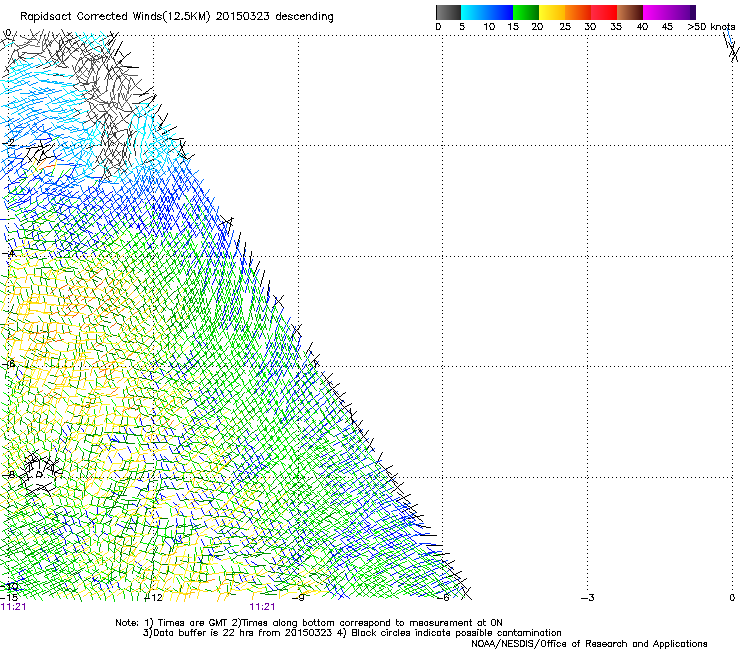Click longitude axis label '-9'
The image size is (740, 650).
(298, 598)
